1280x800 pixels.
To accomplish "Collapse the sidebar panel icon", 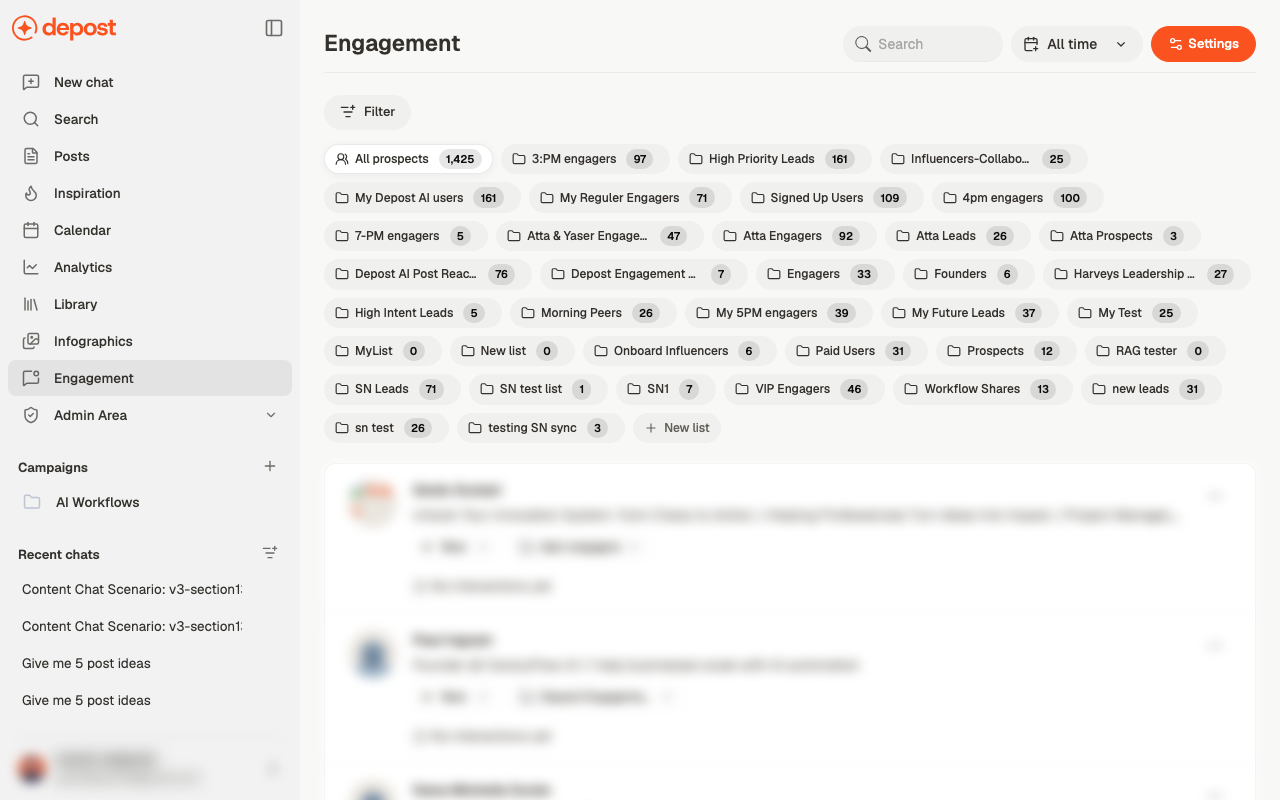I will [x=274, y=28].
